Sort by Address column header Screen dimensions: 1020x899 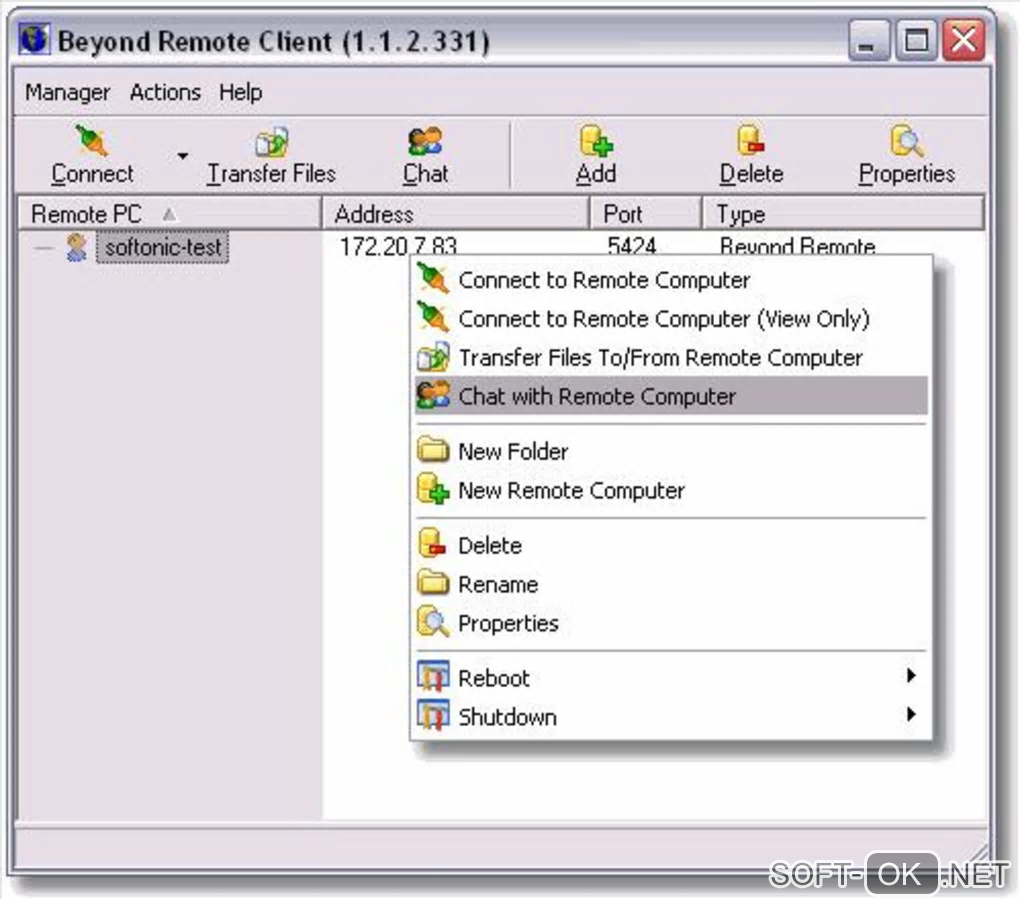(456, 213)
